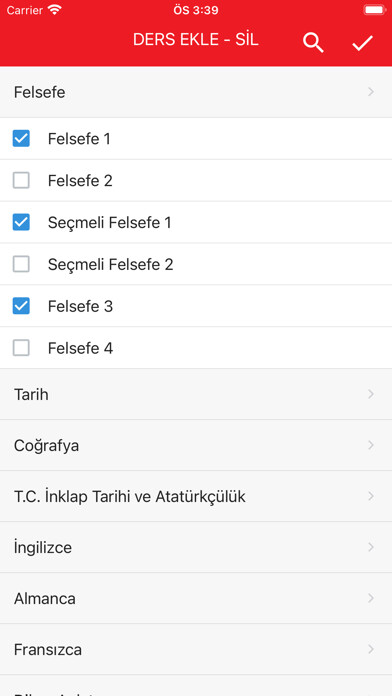
Task: Expand the Tarih category chevron
Action: (x=371, y=394)
